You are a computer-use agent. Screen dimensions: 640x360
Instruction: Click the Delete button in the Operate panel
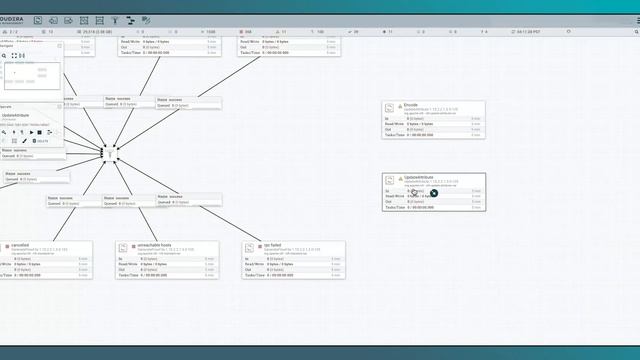[x=40, y=141]
